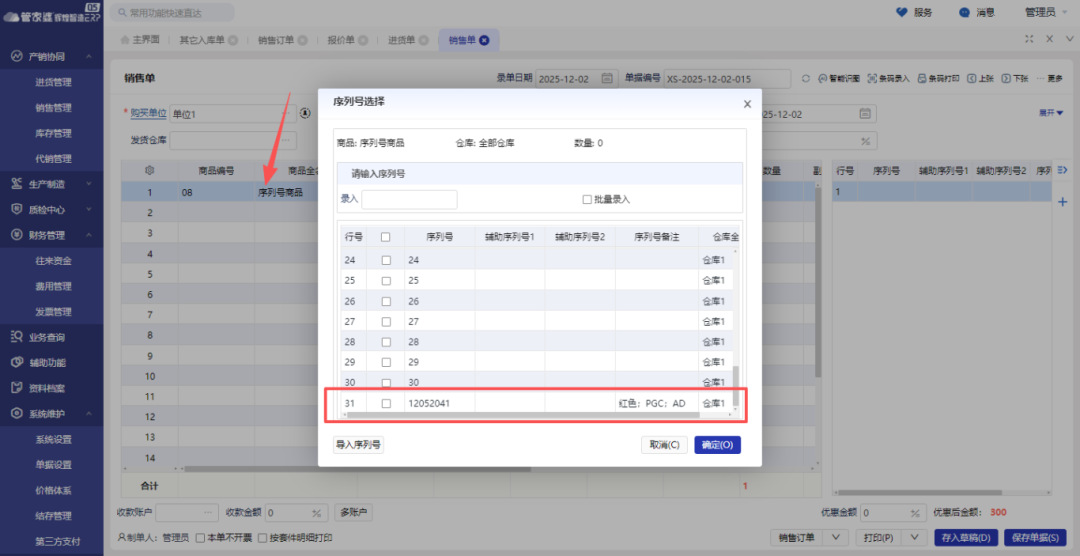Expand the 质检中心 sidebar group
This screenshot has height=556, width=1080.
[89, 209]
